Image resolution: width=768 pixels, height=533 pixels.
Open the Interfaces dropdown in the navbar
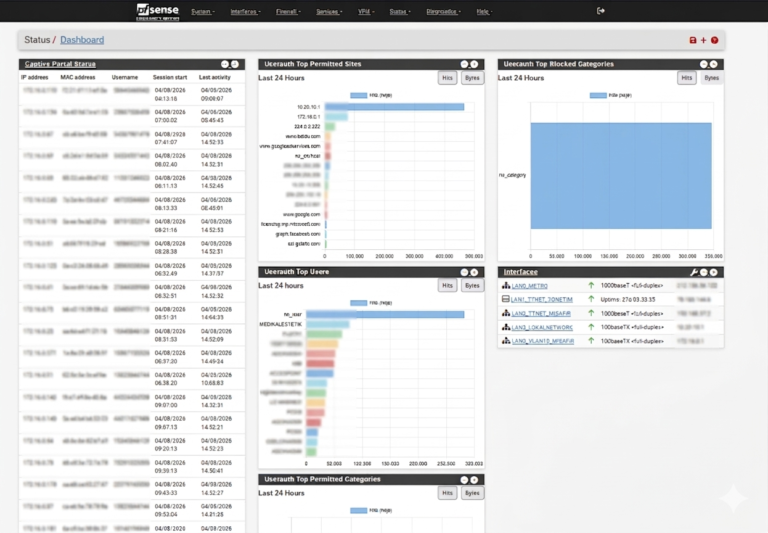point(245,11)
